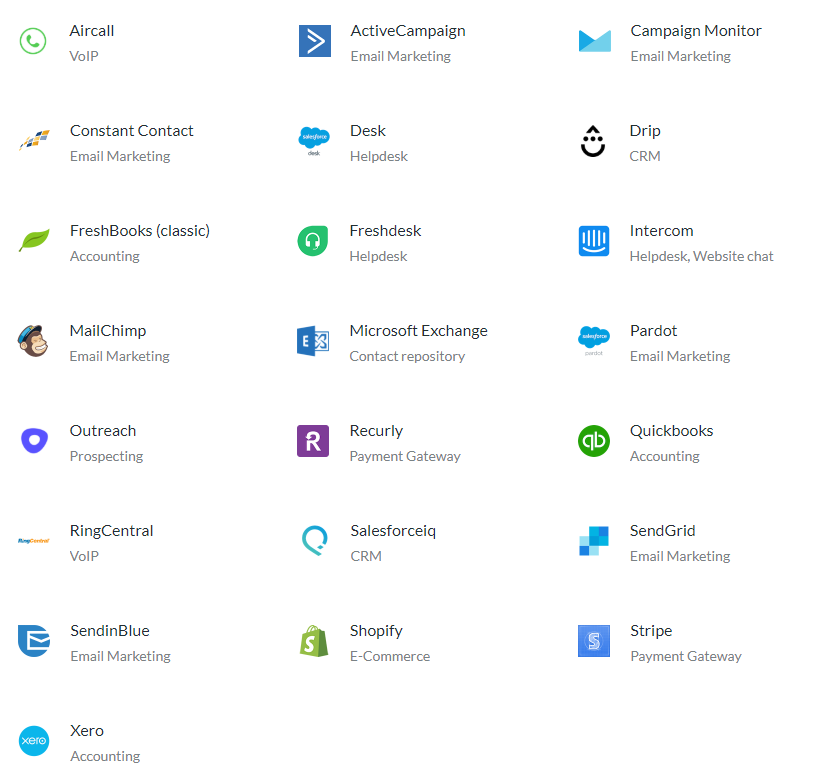Click the Campaign Monitor envelope icon
Viewport: 832px width, 779px height.
click(x=594, y=41)
